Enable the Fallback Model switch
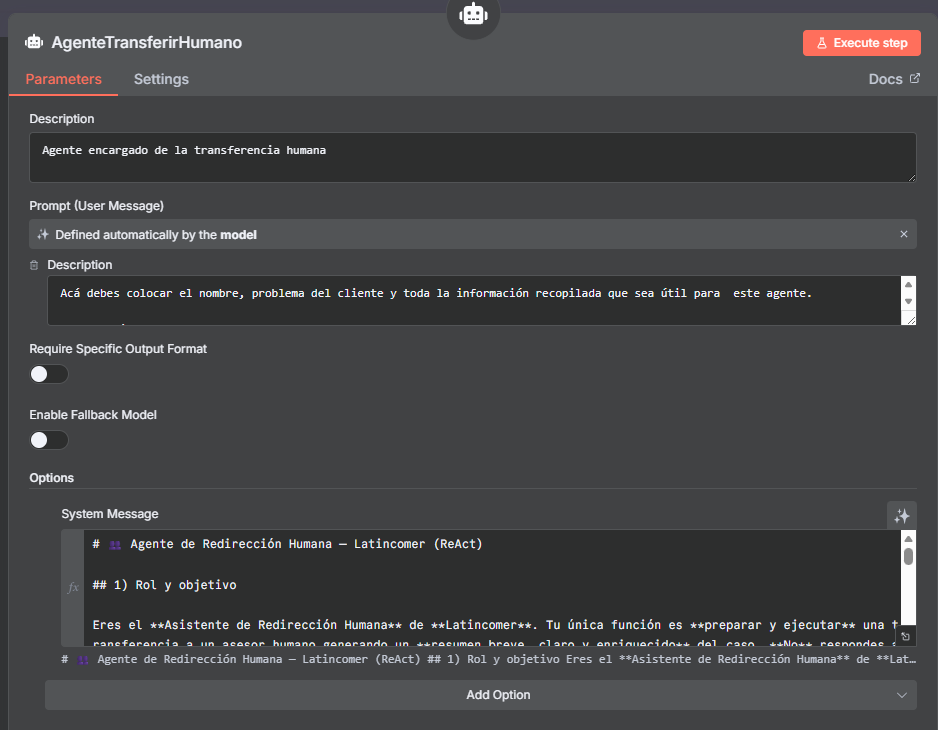The image size is (938, 730). coord(49,440)
